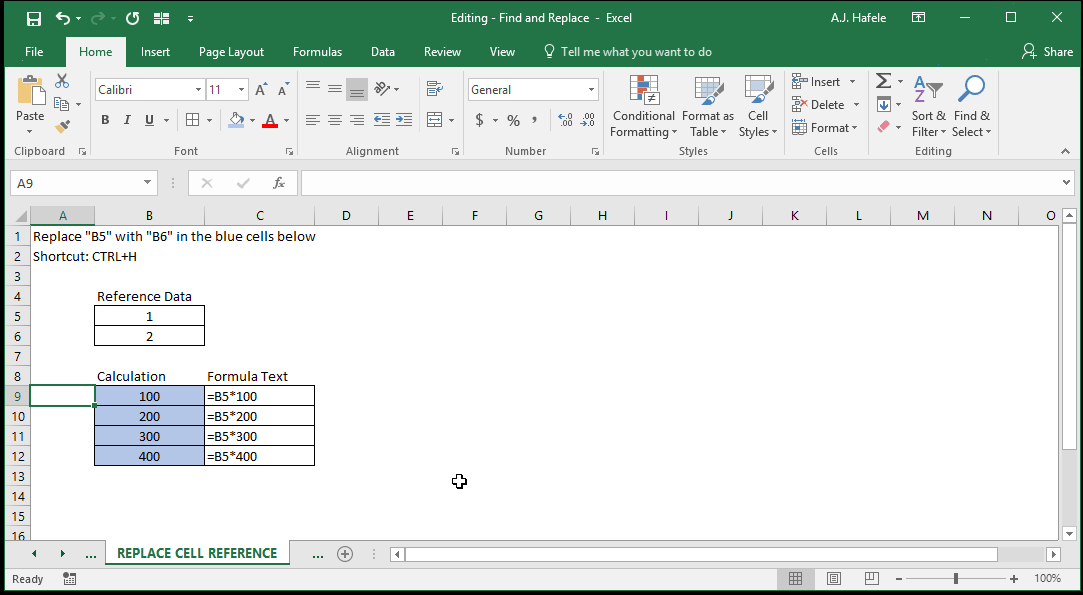1083x595 pixels.
Task: Click the Select All corner triangle
Action: (19, 216)
